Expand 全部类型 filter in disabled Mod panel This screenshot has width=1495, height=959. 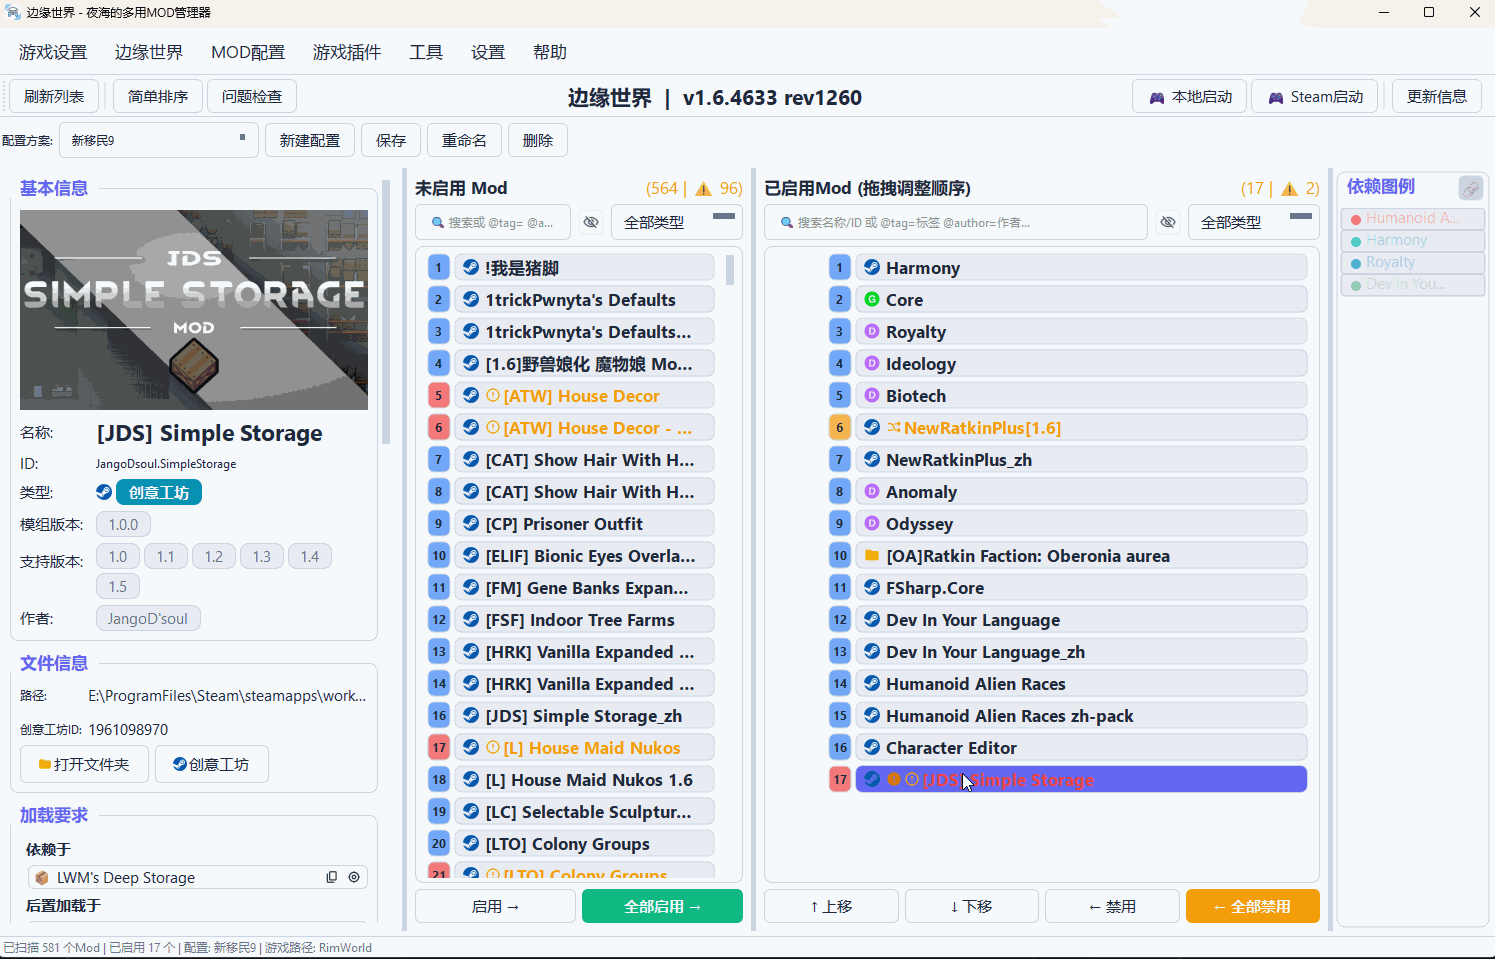coord(677,222)
